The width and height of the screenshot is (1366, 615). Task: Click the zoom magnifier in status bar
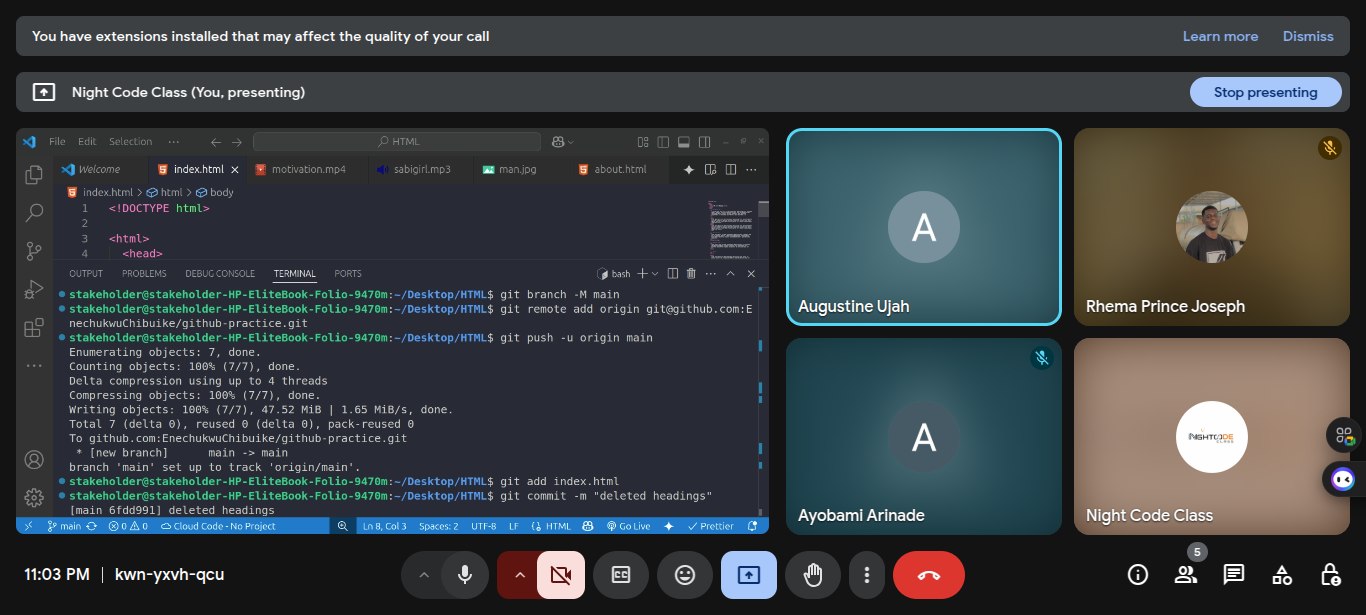click(x=343, y=526)
